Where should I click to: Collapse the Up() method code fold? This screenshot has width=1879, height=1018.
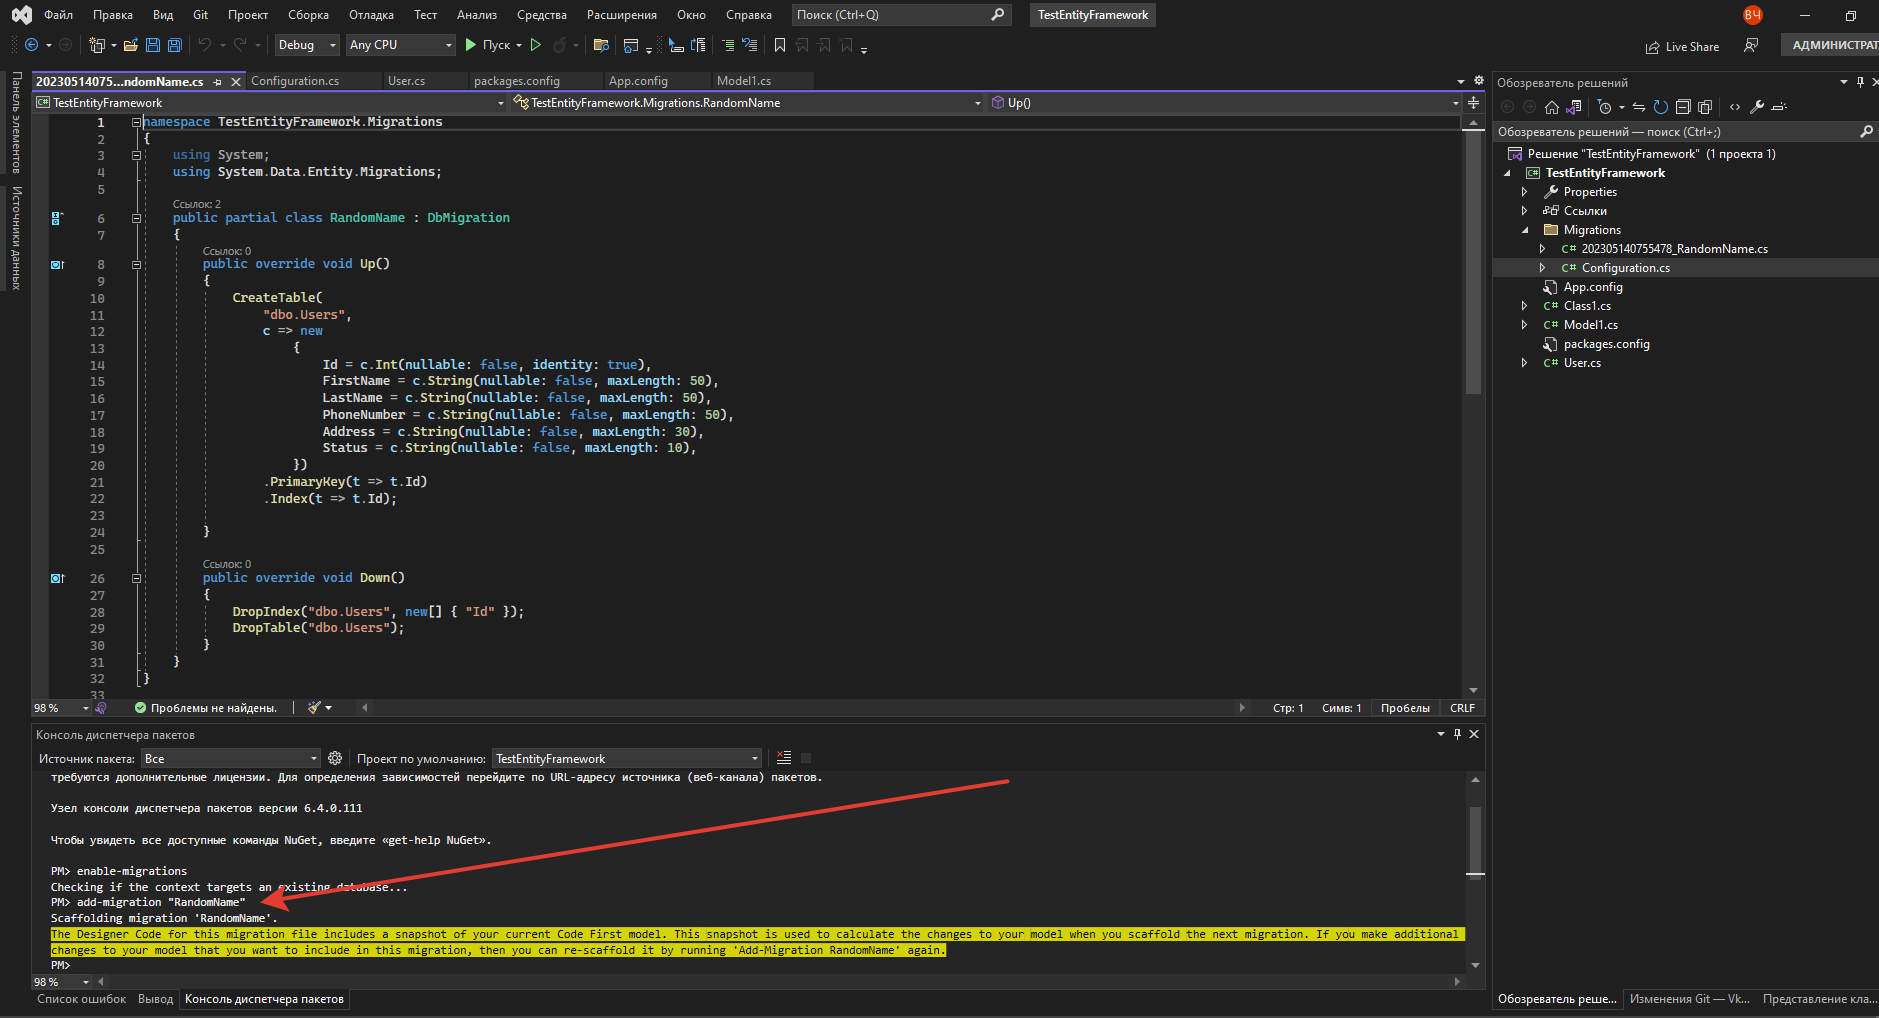coord(136,264)
